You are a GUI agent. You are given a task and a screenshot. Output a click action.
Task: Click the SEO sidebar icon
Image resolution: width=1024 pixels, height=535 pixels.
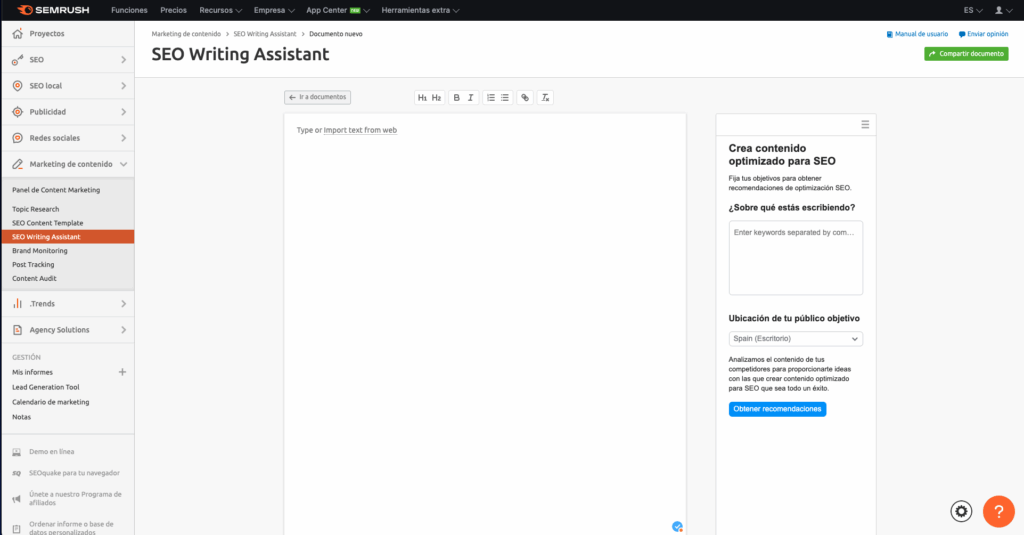point(18,59)
